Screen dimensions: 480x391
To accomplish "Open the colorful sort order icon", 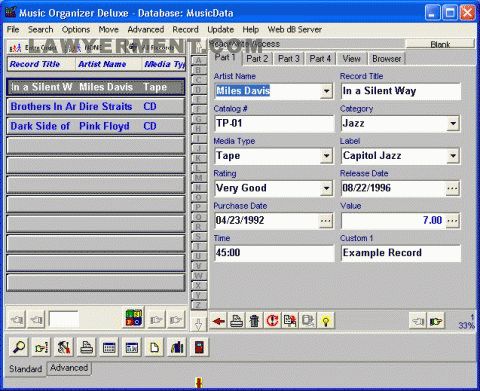I will [134, 318].
